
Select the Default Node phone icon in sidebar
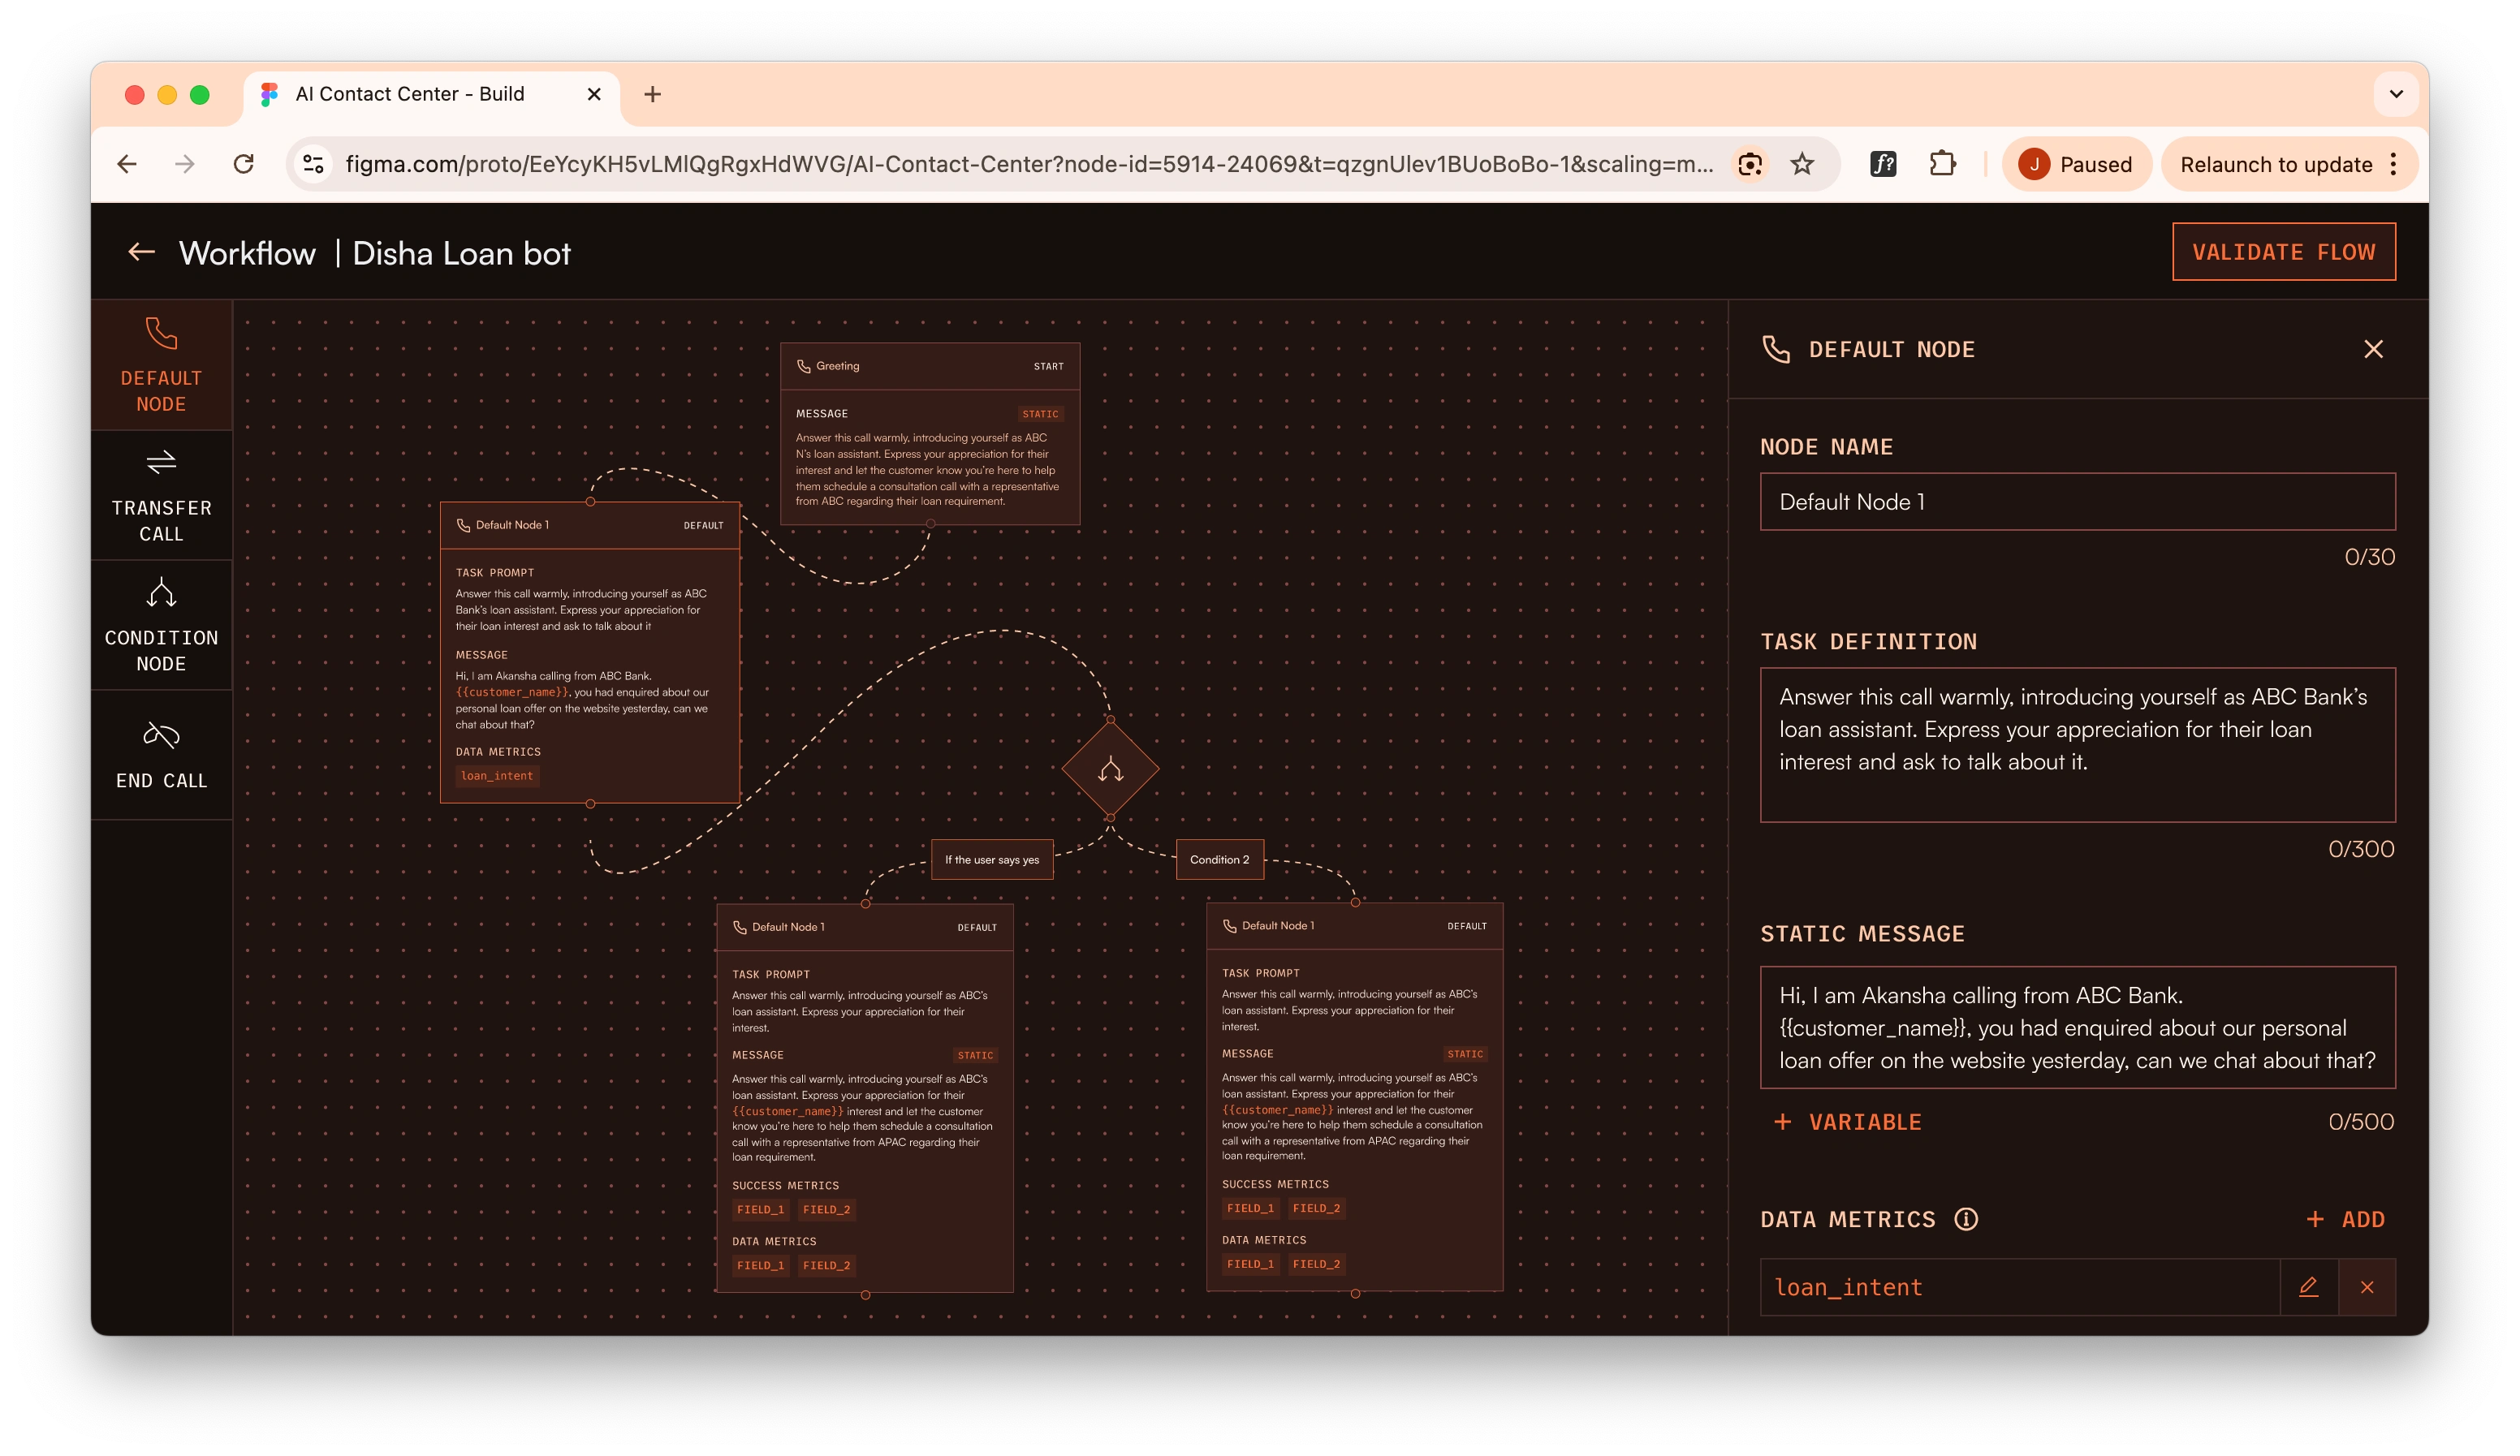(161, 335)
